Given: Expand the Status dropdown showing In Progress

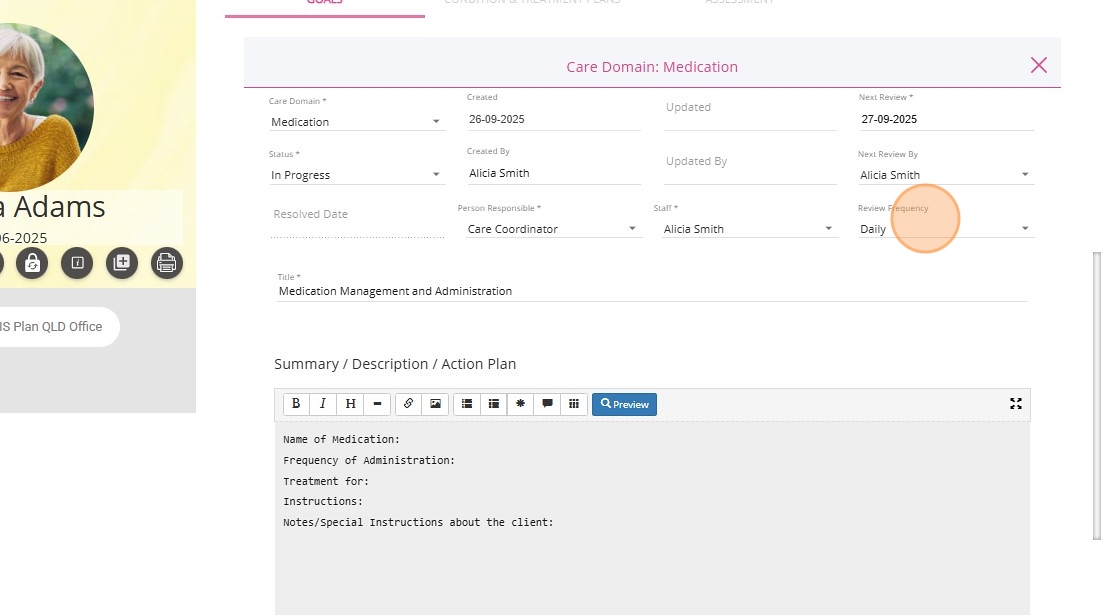Looking at the screenshot, I should [x=355, y=175].
